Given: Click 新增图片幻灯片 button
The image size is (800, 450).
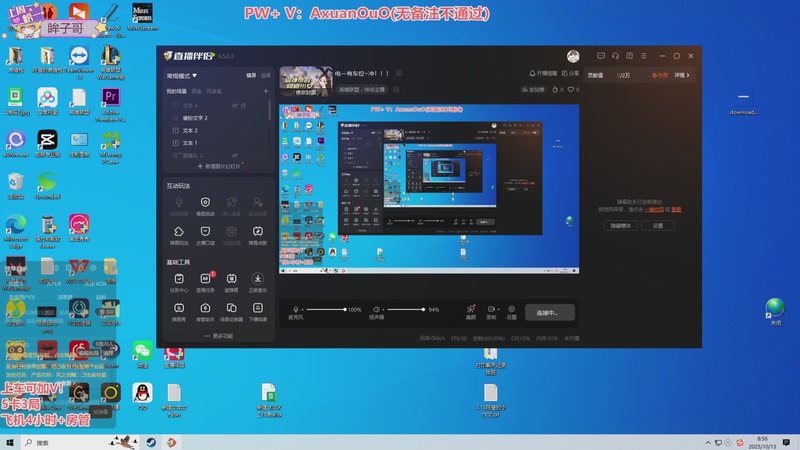Looking at the screenshot, I should pos(219,166).
